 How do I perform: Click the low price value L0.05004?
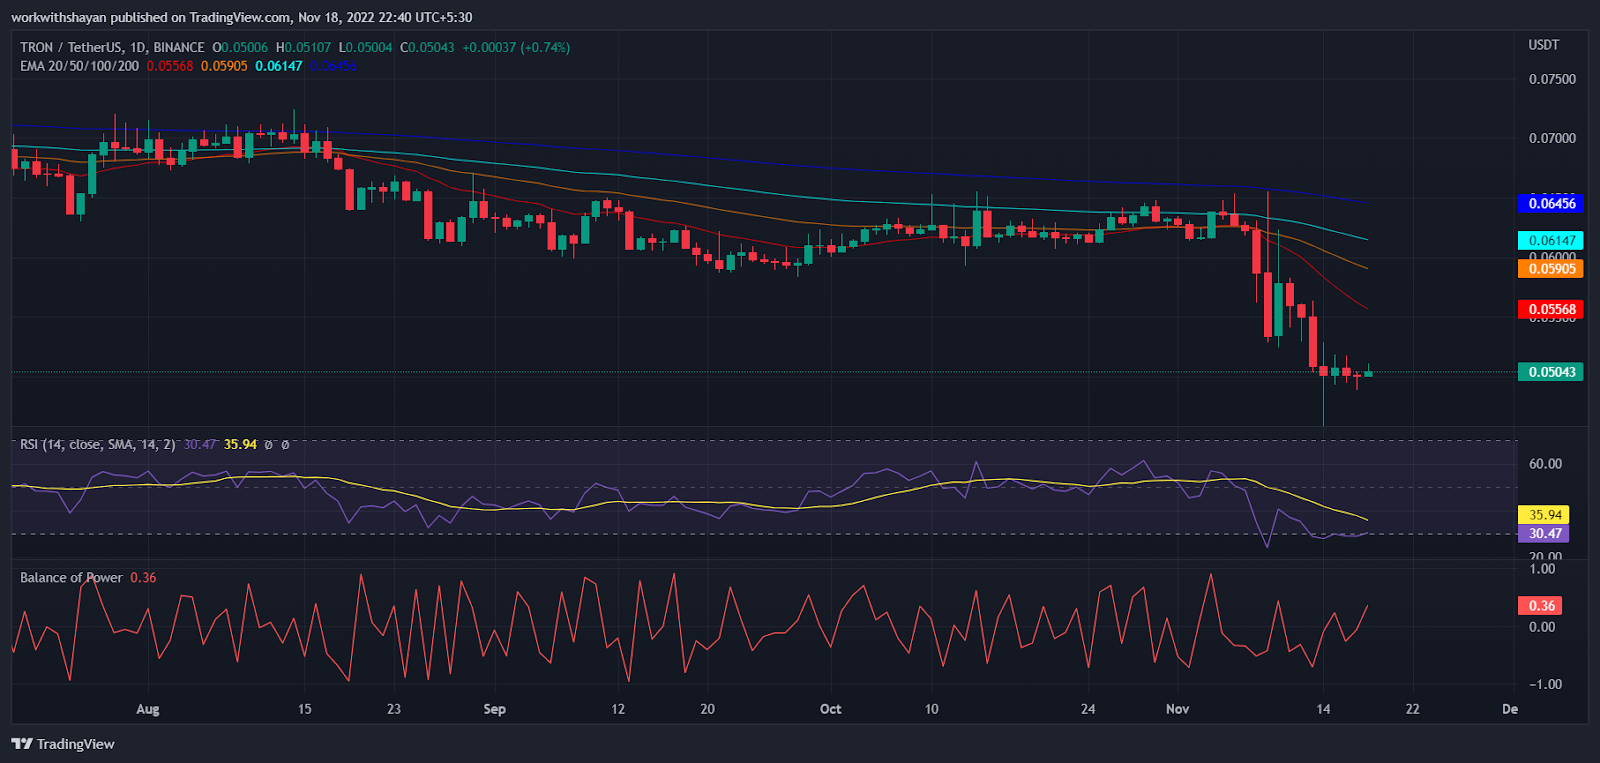365,47
